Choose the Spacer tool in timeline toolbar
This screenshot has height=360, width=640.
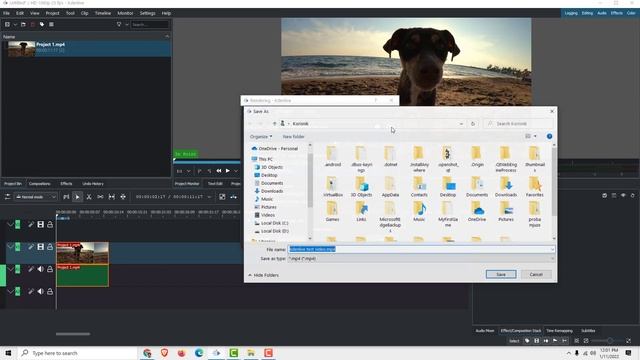(x=100, y=197)
